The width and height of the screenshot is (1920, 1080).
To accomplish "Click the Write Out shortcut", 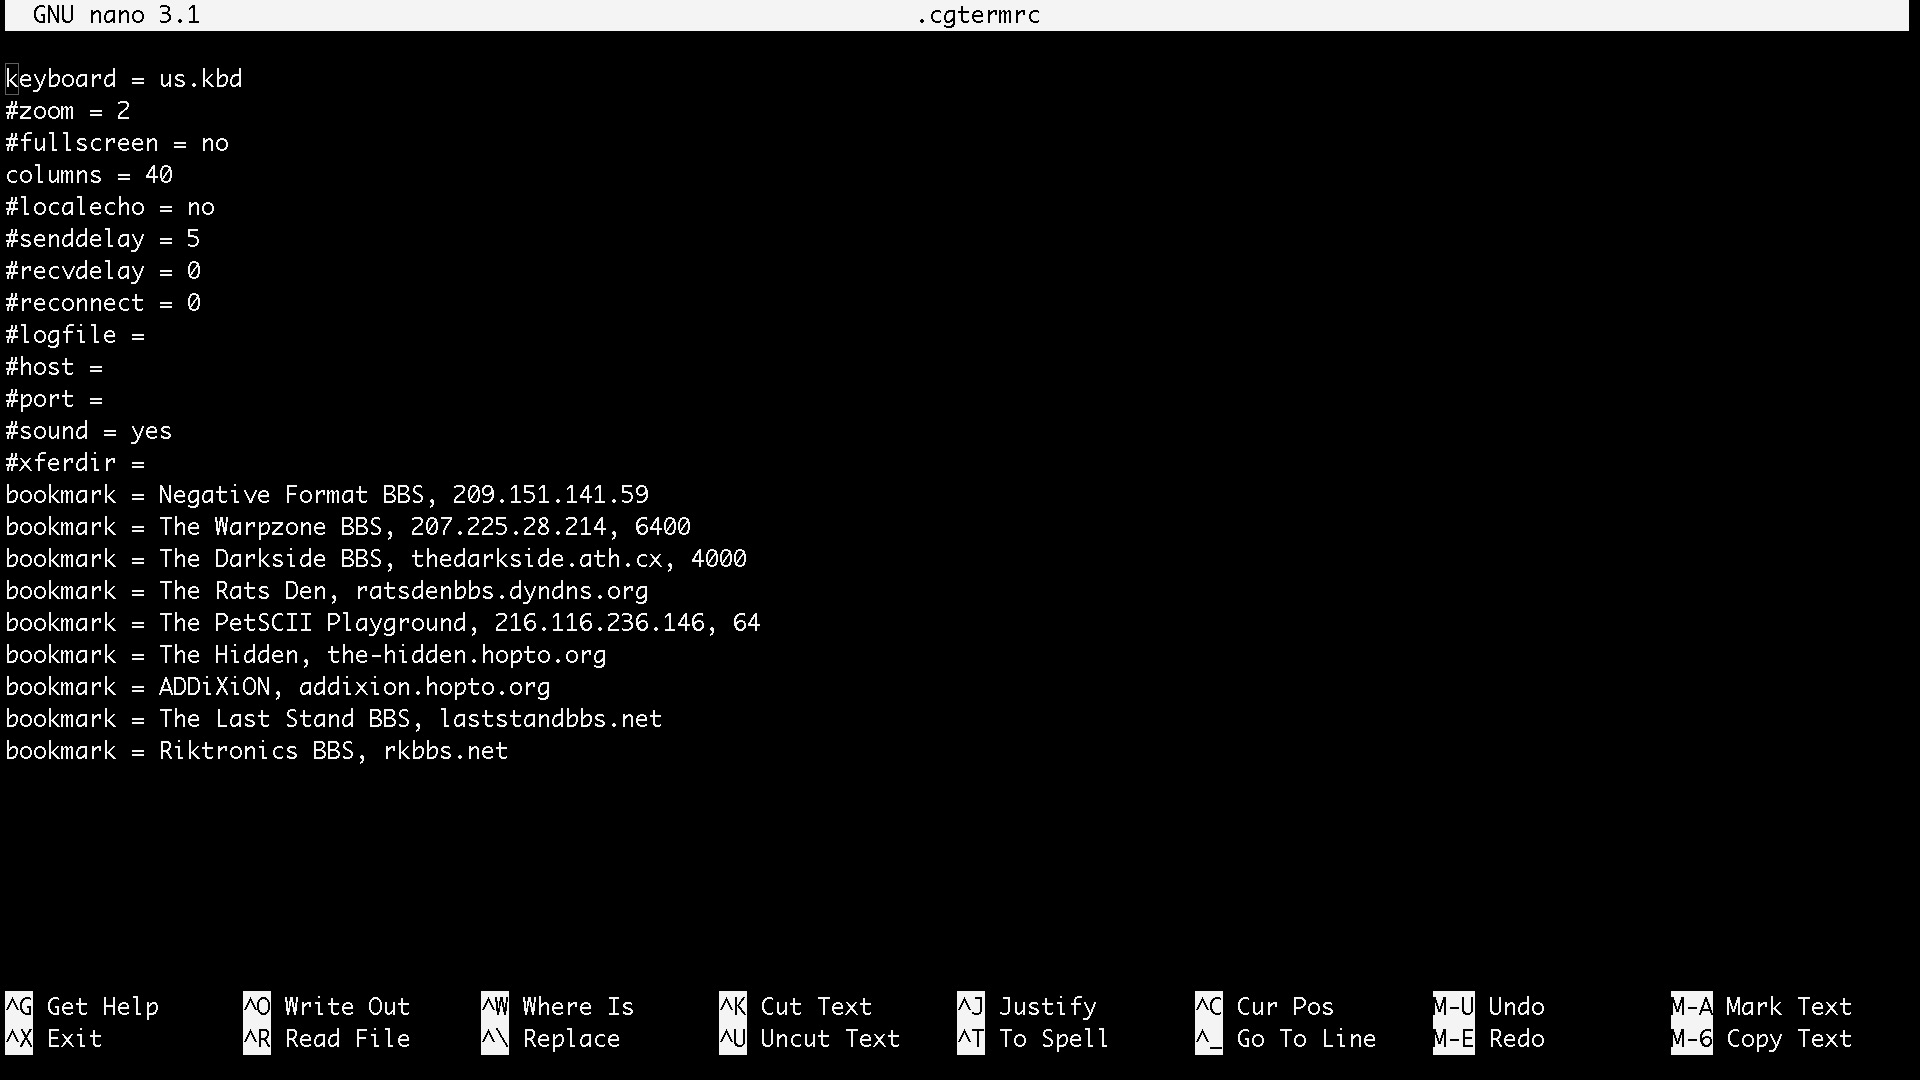I will click(x=327, y=1006).
